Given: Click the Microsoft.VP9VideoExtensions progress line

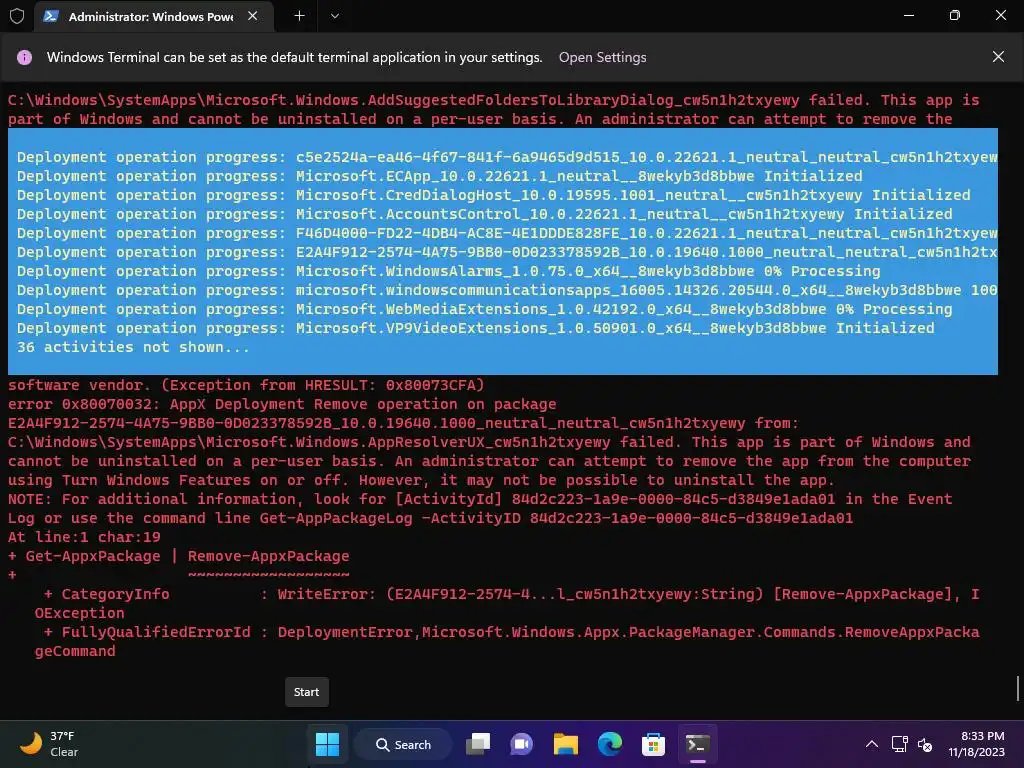Looking at the screenshot, I should point(475,328).
